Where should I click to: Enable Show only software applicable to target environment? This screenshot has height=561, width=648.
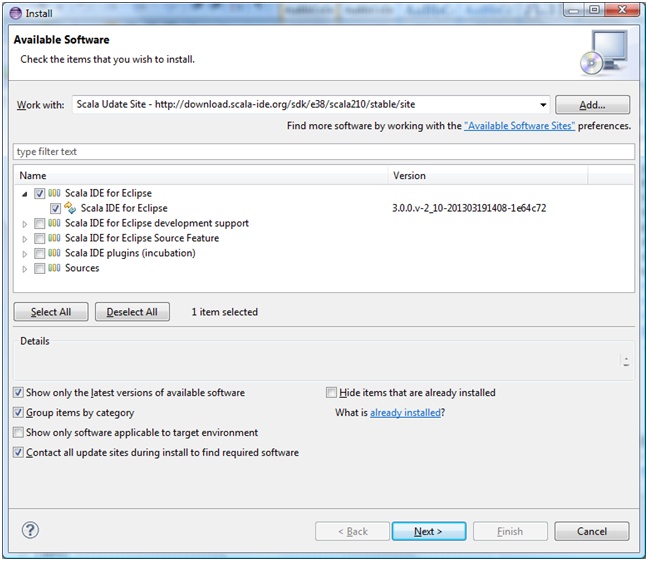coord(18,432)
